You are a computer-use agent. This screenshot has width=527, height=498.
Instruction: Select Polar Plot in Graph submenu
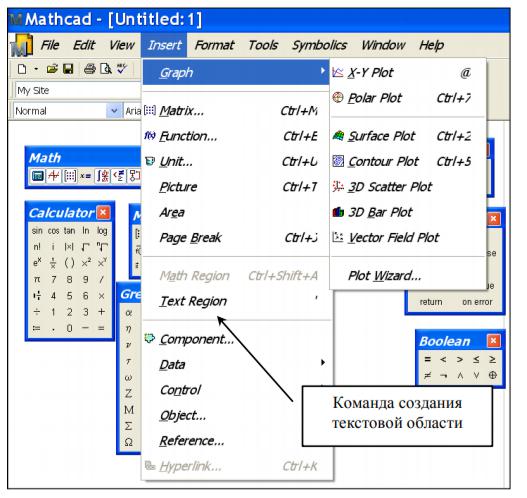click(408, 98)
